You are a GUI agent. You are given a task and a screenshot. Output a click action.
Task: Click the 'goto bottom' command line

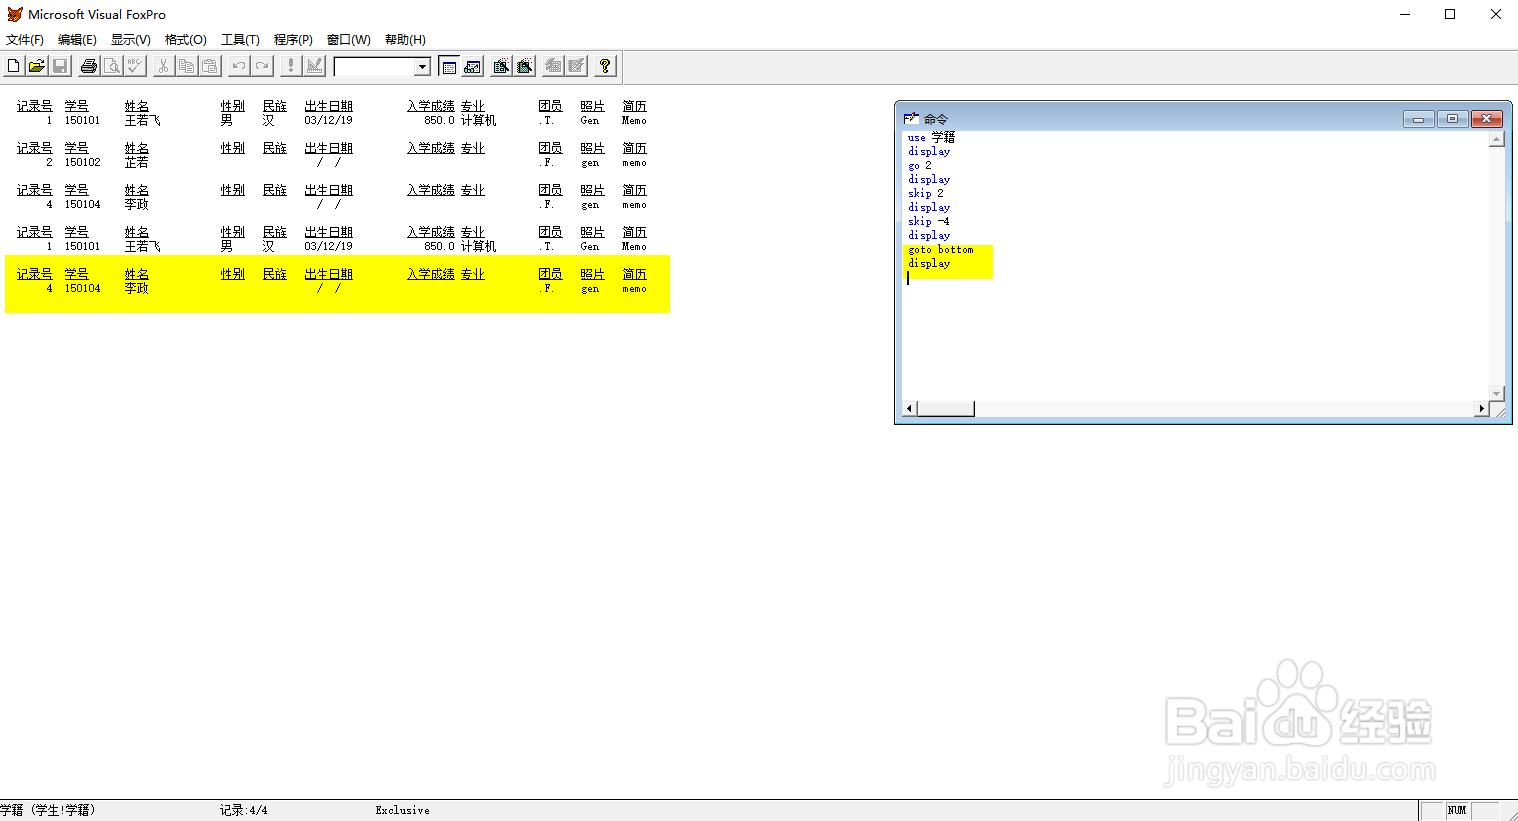(x=940, y=250)
